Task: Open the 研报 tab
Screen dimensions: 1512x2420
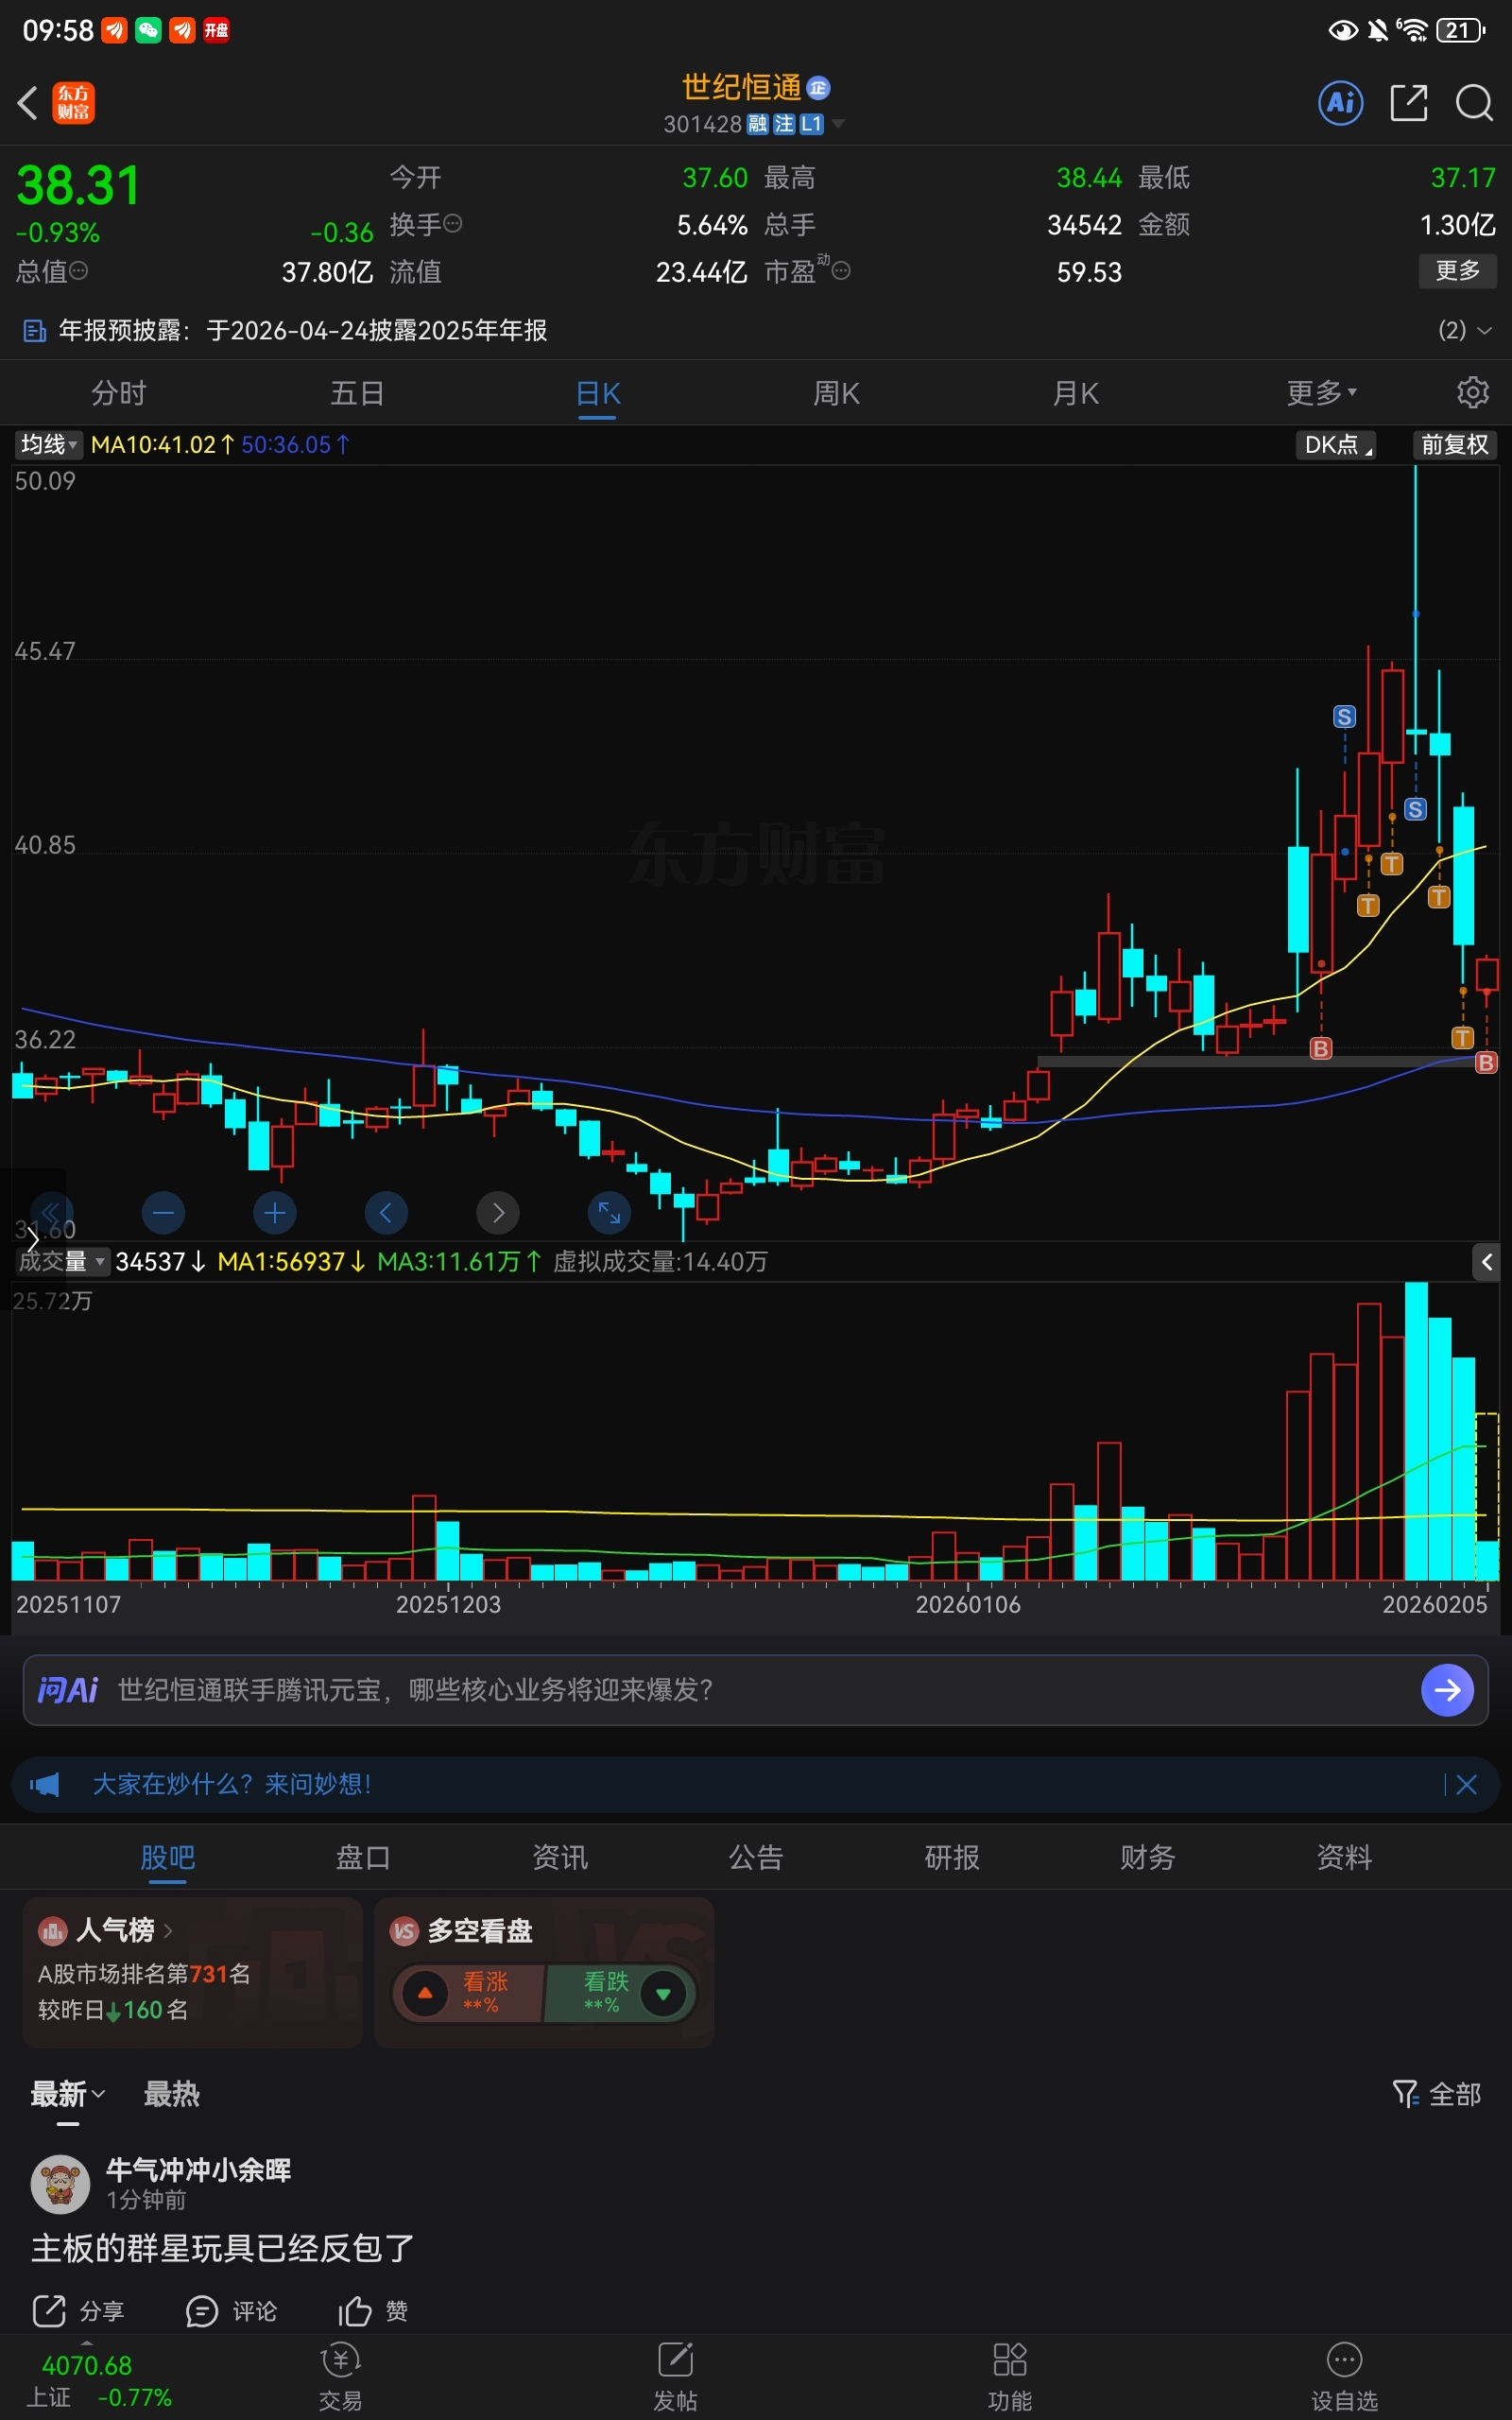Action: [x=952, y=1857]
